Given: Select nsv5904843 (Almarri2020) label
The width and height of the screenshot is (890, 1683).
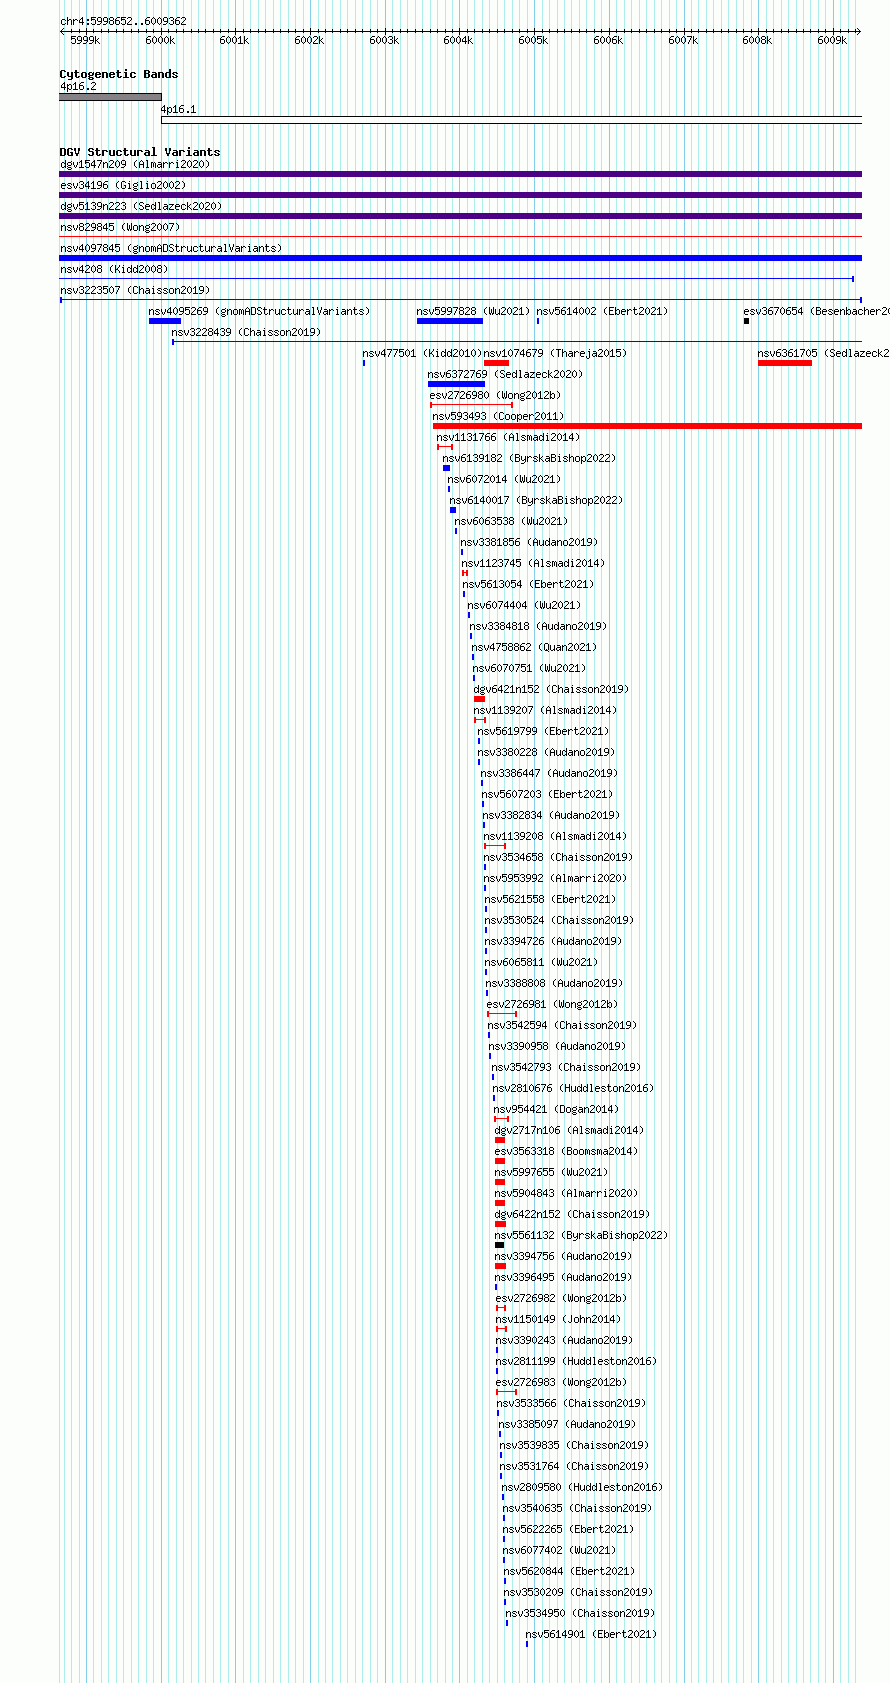Looking at the screenshot, I should pyautogui.click(x=566, y=1193).
